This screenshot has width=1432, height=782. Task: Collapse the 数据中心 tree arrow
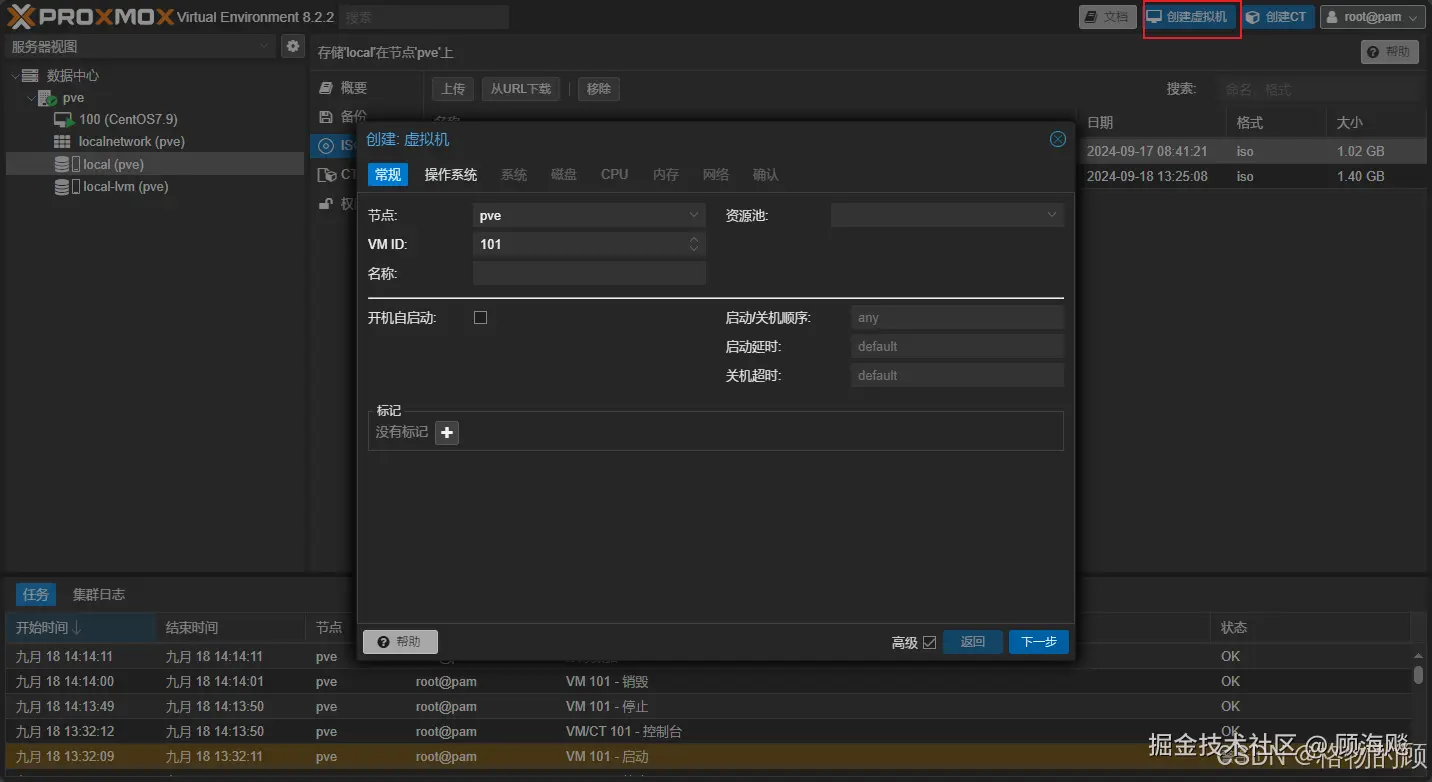[14, 76]
